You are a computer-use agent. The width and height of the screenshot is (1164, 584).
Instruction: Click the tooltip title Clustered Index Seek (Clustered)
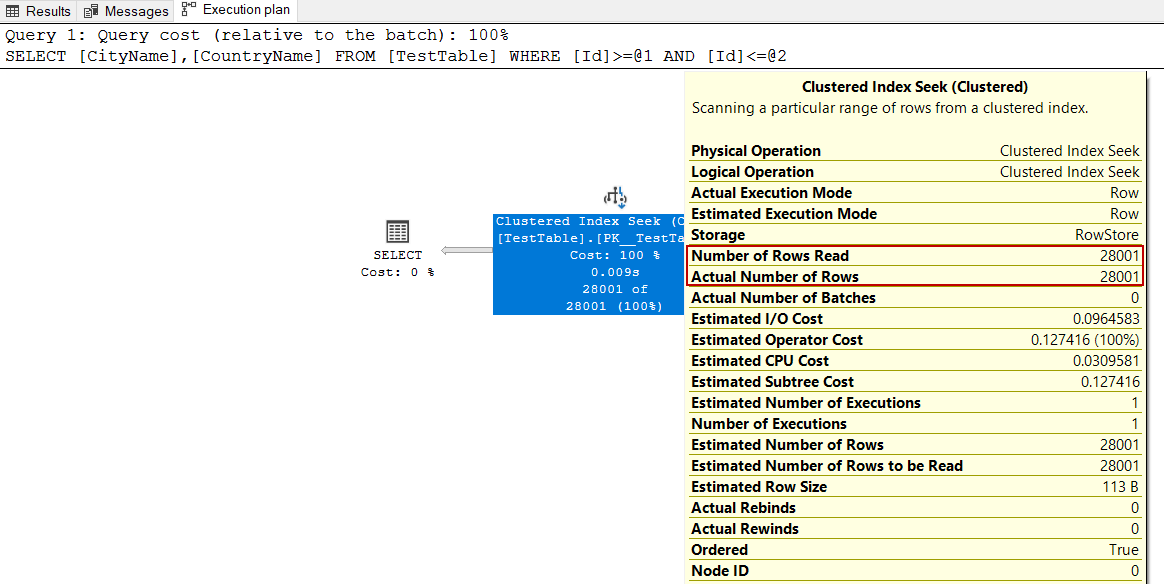click(x=914, y=87)
